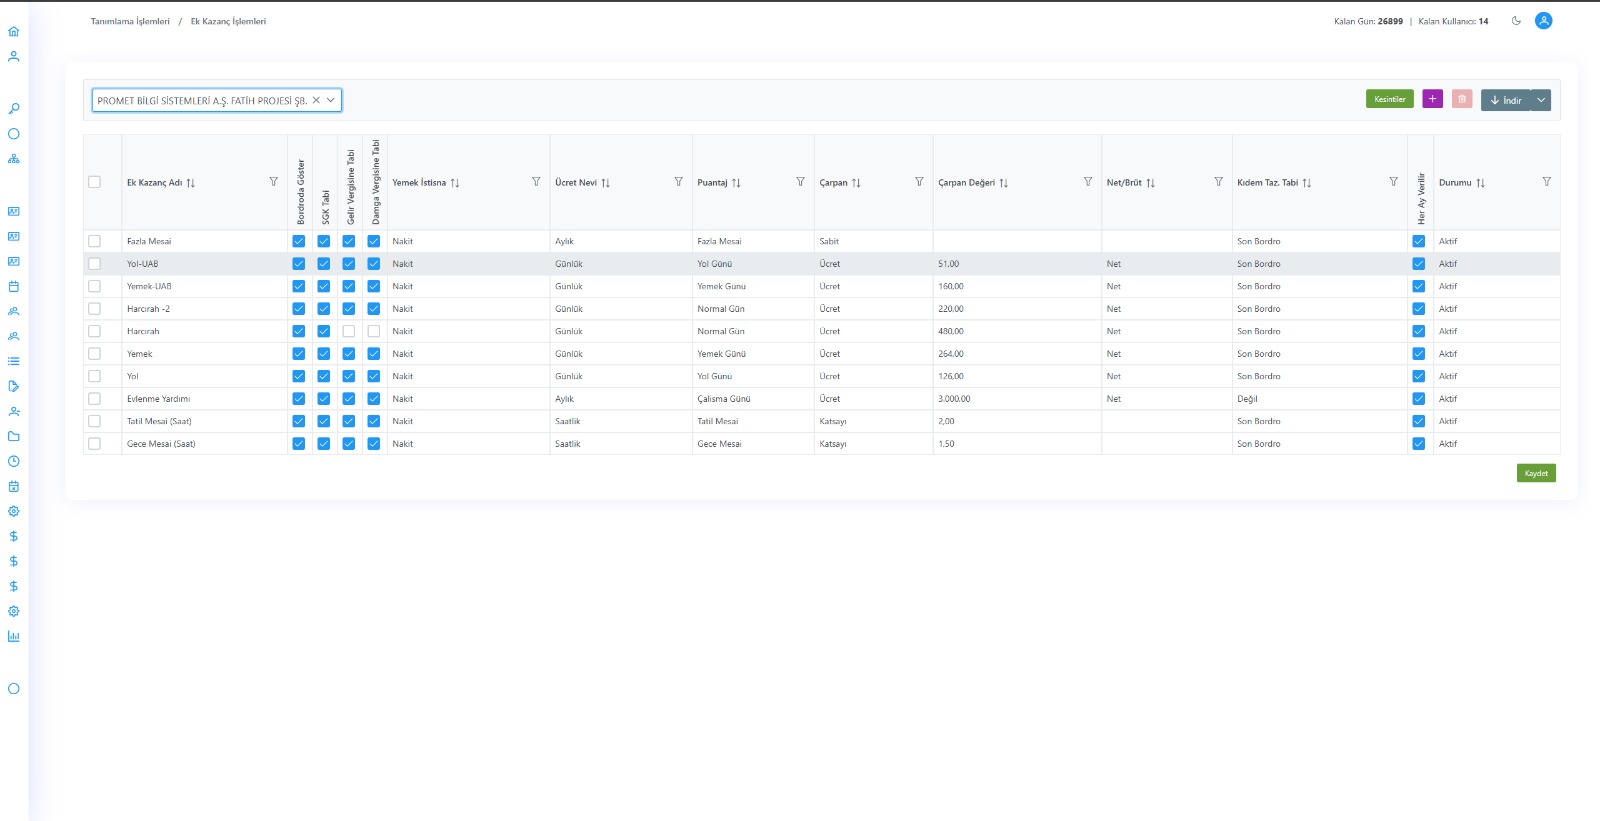
Task: Open the İndir dropdown arrow
Action: click(x=1541, y=100)
